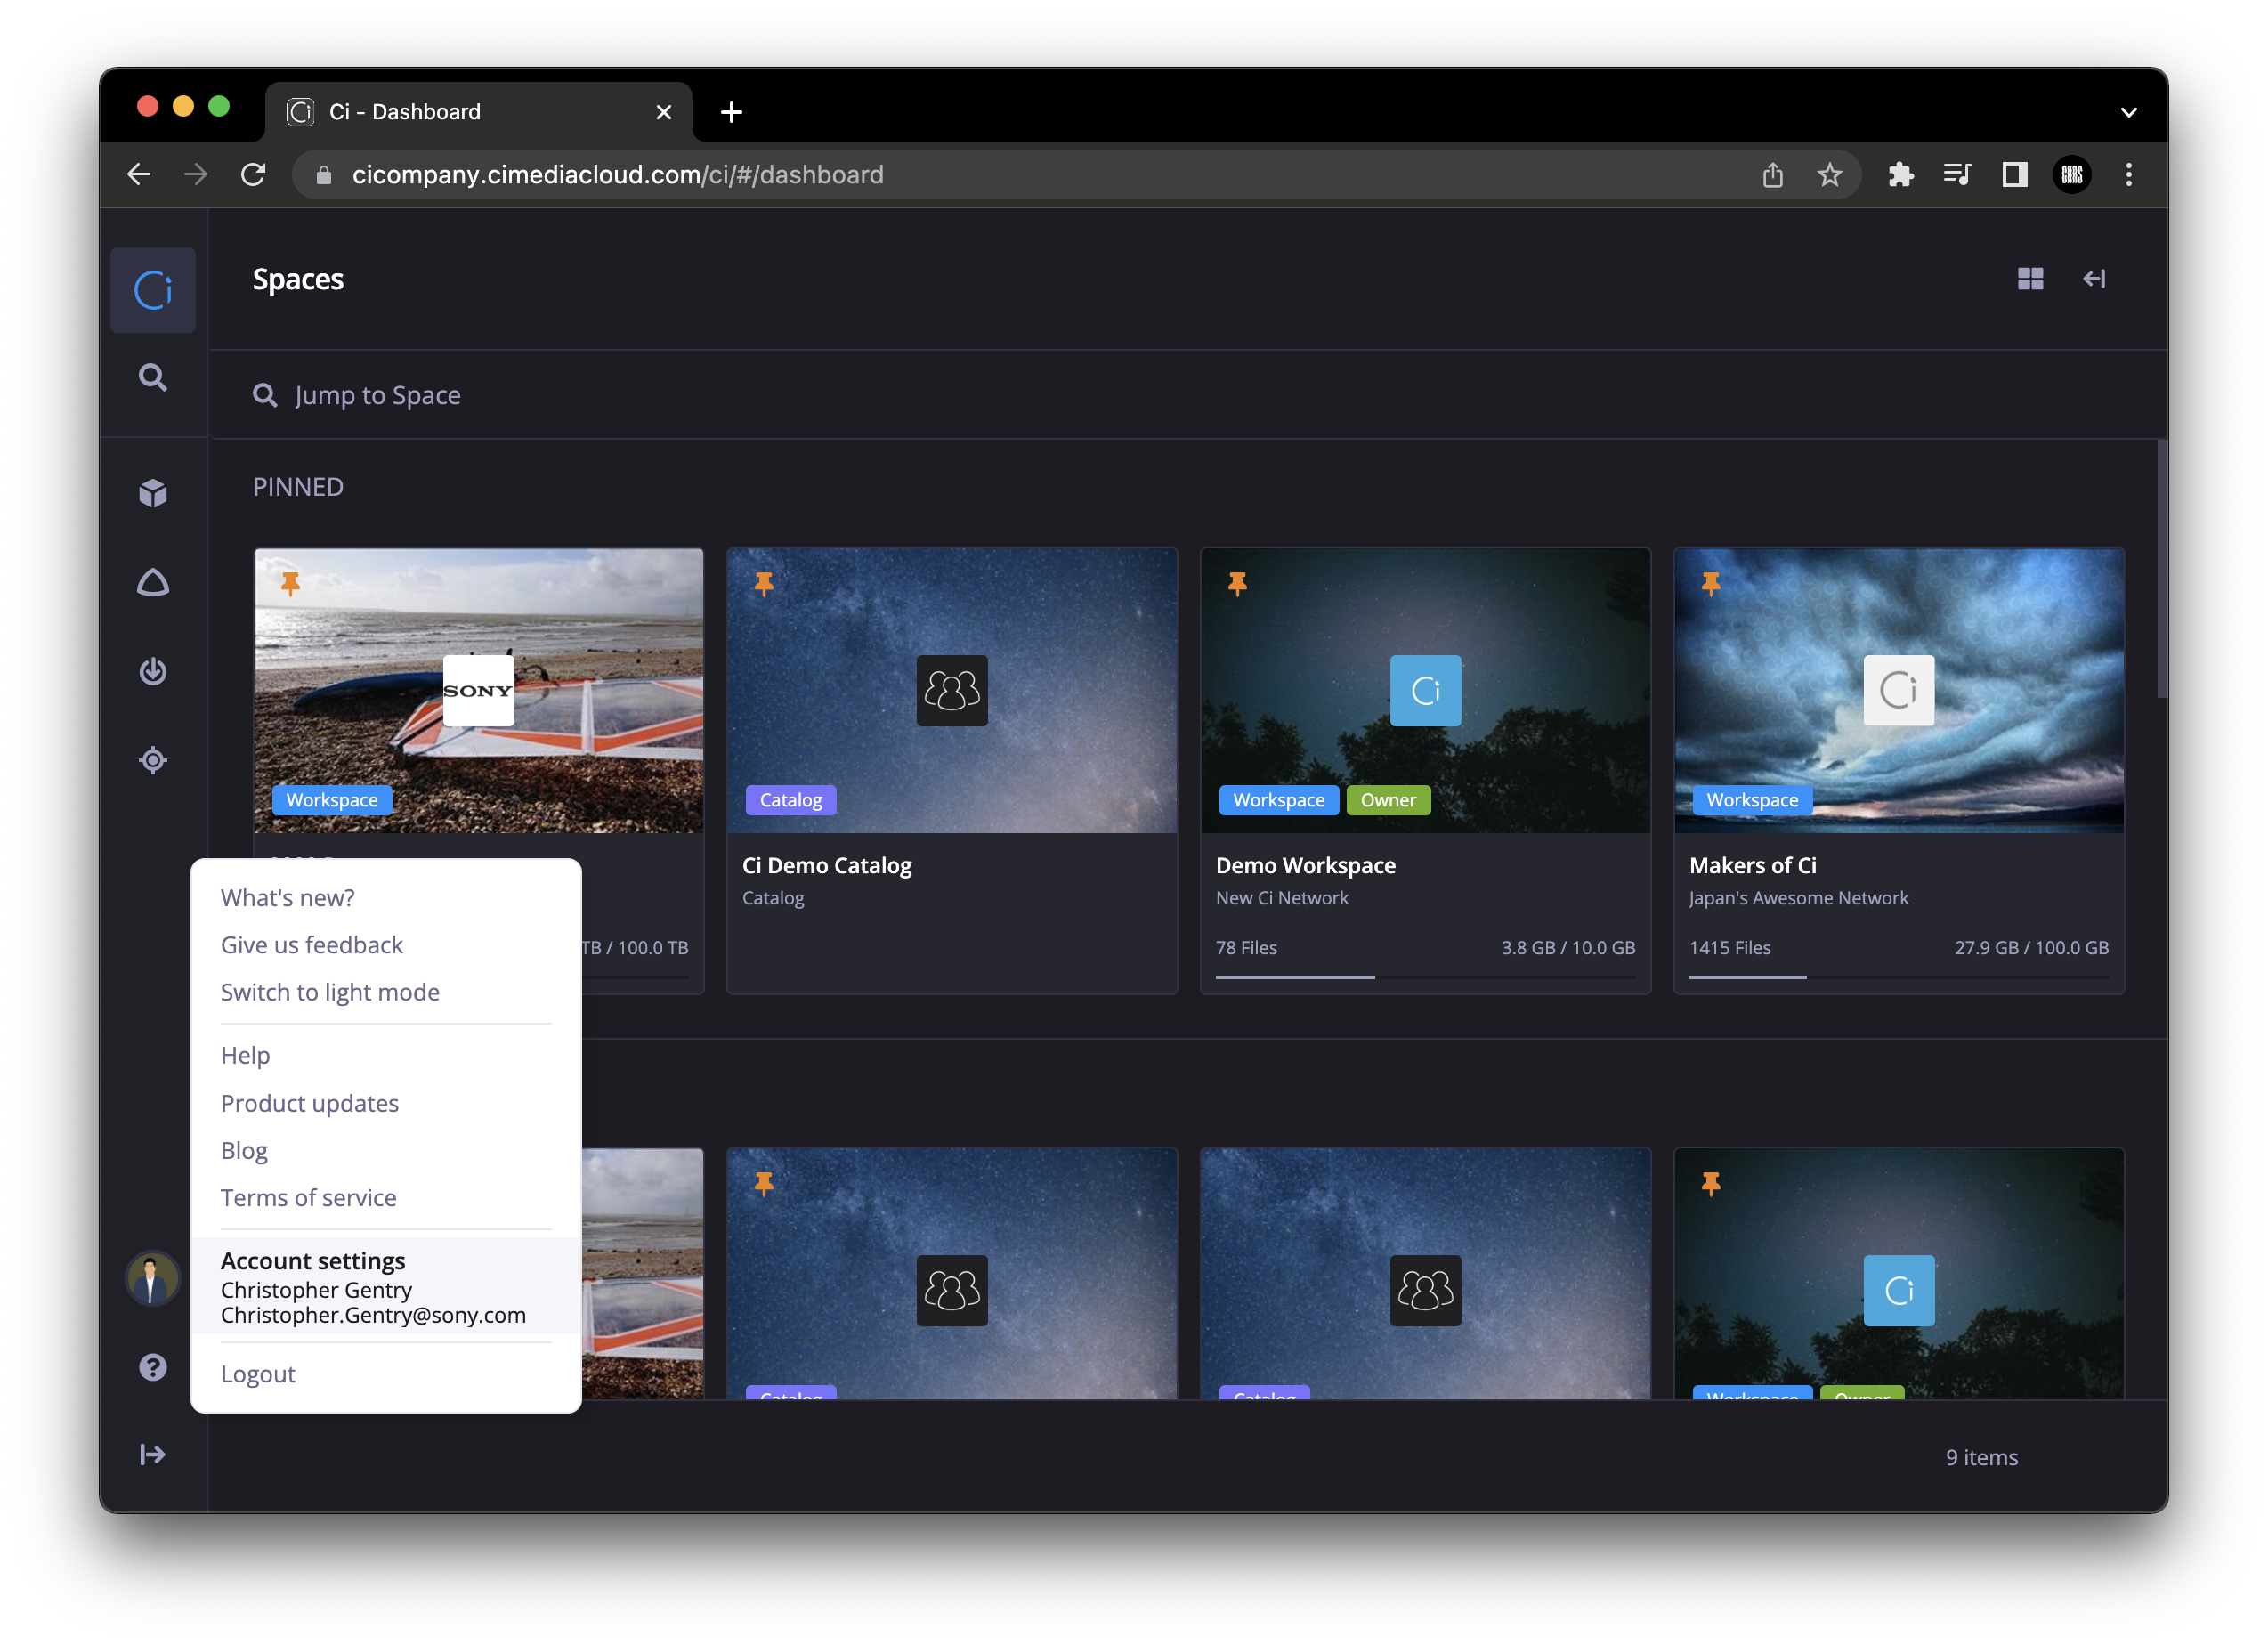Screen dimensions: 2268x1645
Task: Click the Sony logo on first card
Action: click(x=478, y=690)
